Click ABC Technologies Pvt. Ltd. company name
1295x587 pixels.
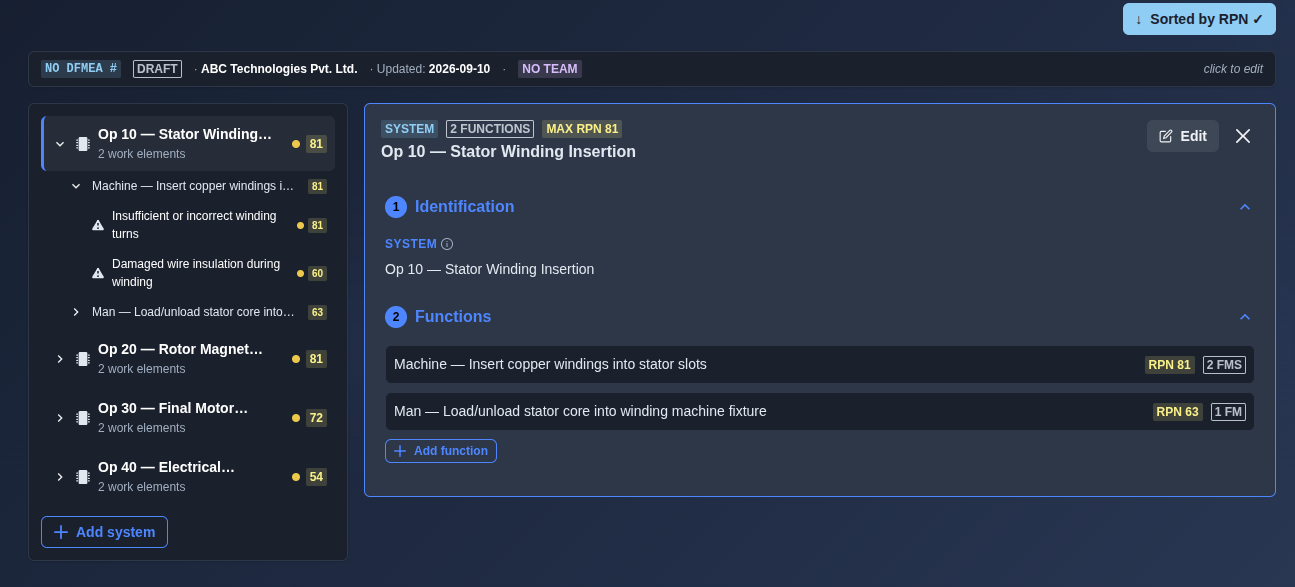coord(279,69)
